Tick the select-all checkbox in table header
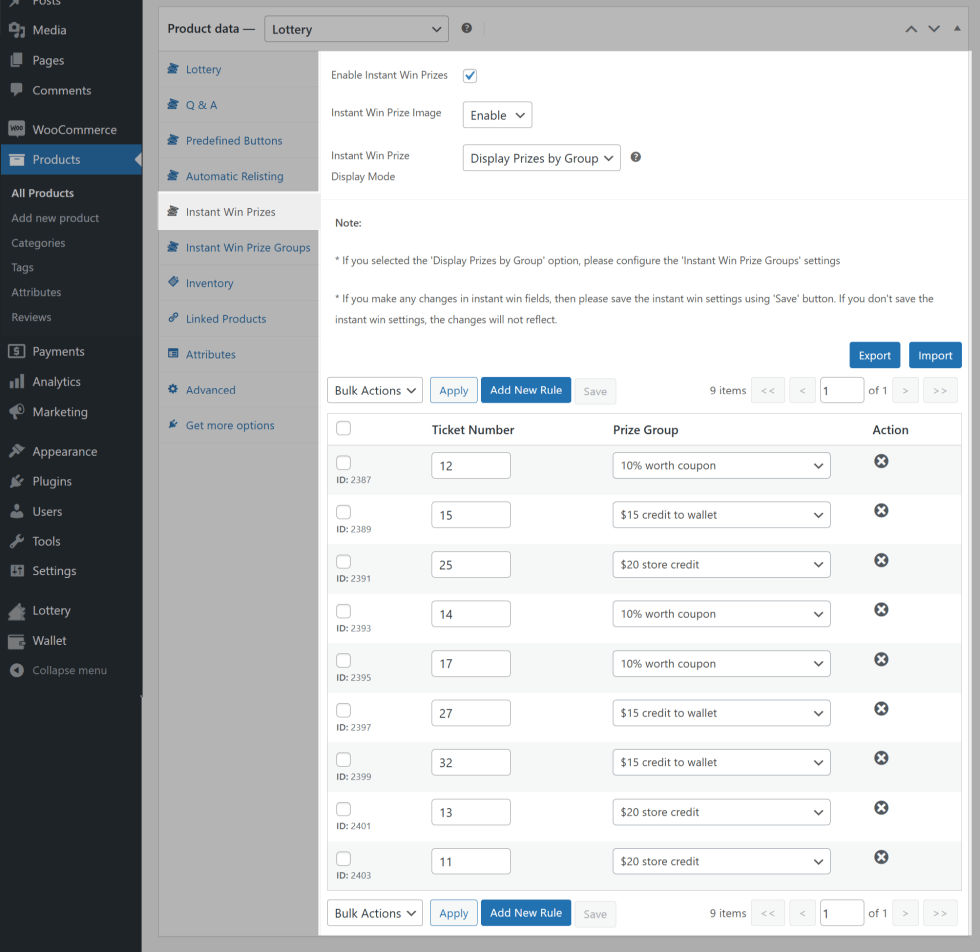Image resolution: width=980 pixels, height=952 pixels. (344, 429)
